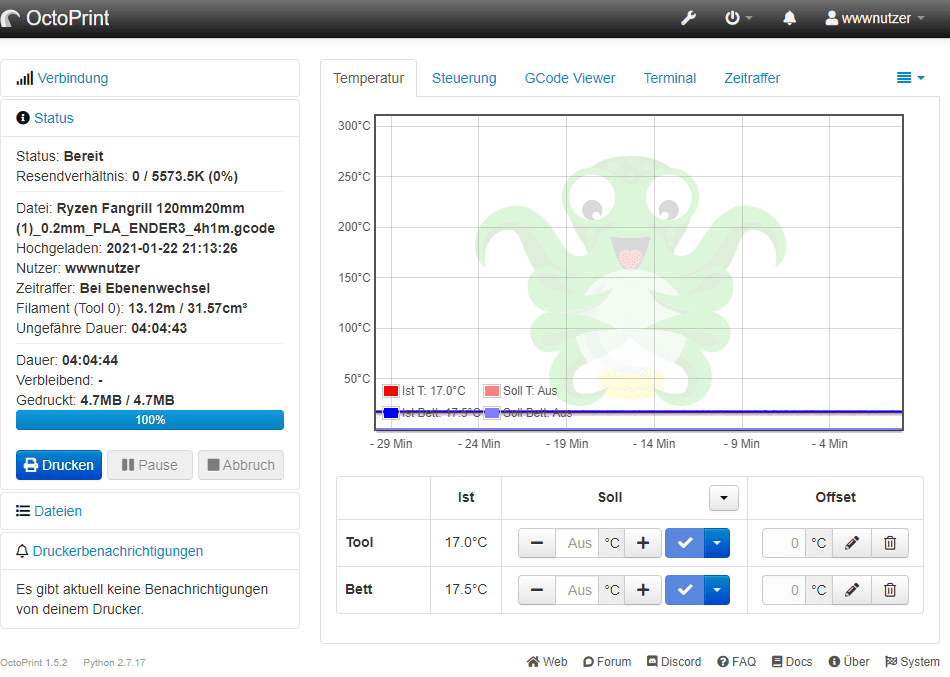
Task: Open notifications bell in top bar
Action: (x=789, y=18)
